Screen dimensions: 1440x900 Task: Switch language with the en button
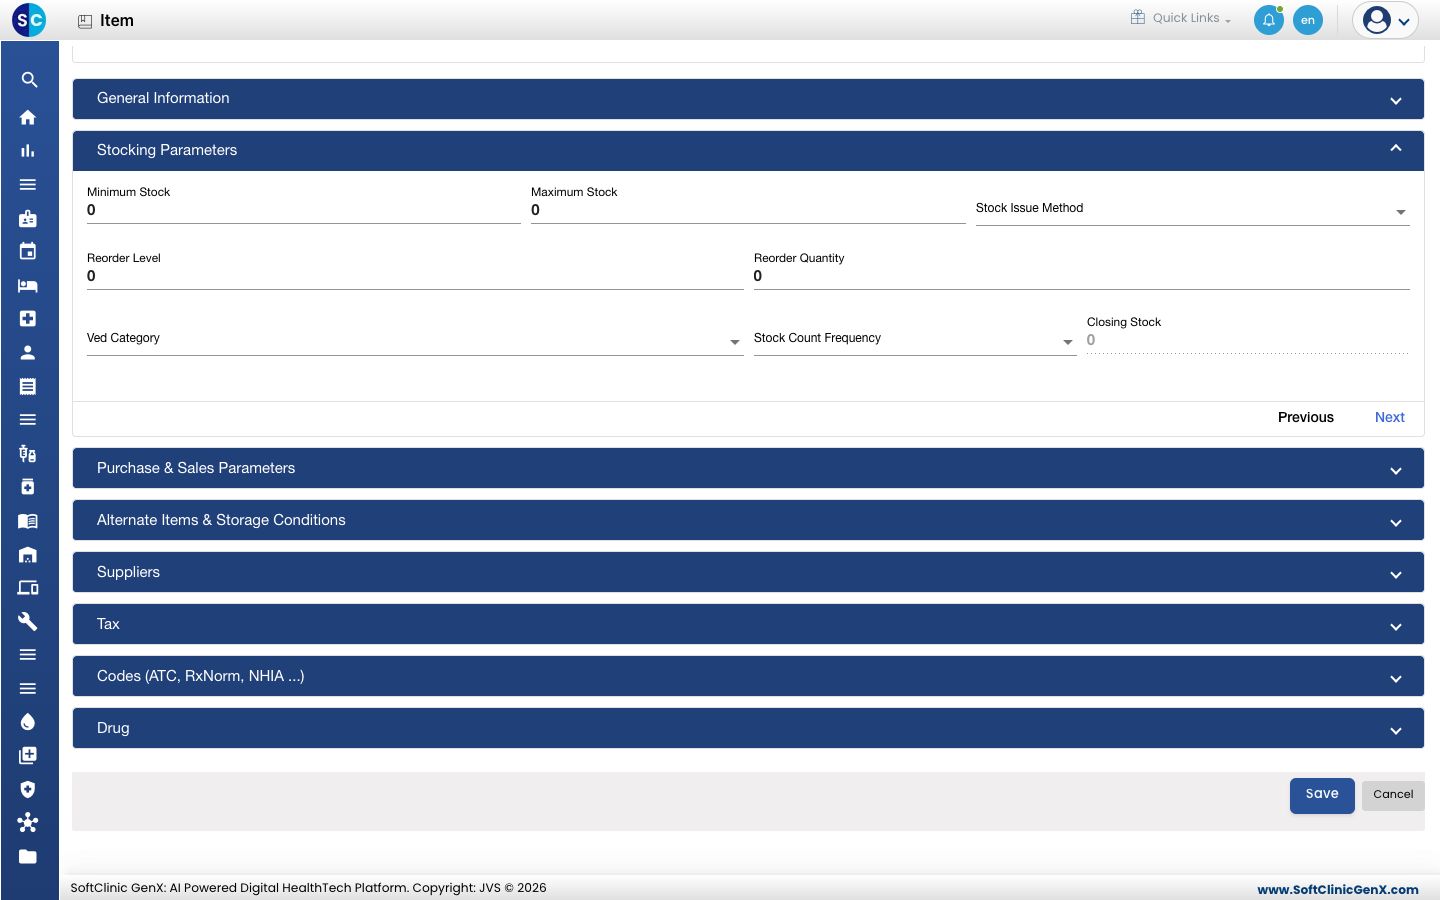1308,20
